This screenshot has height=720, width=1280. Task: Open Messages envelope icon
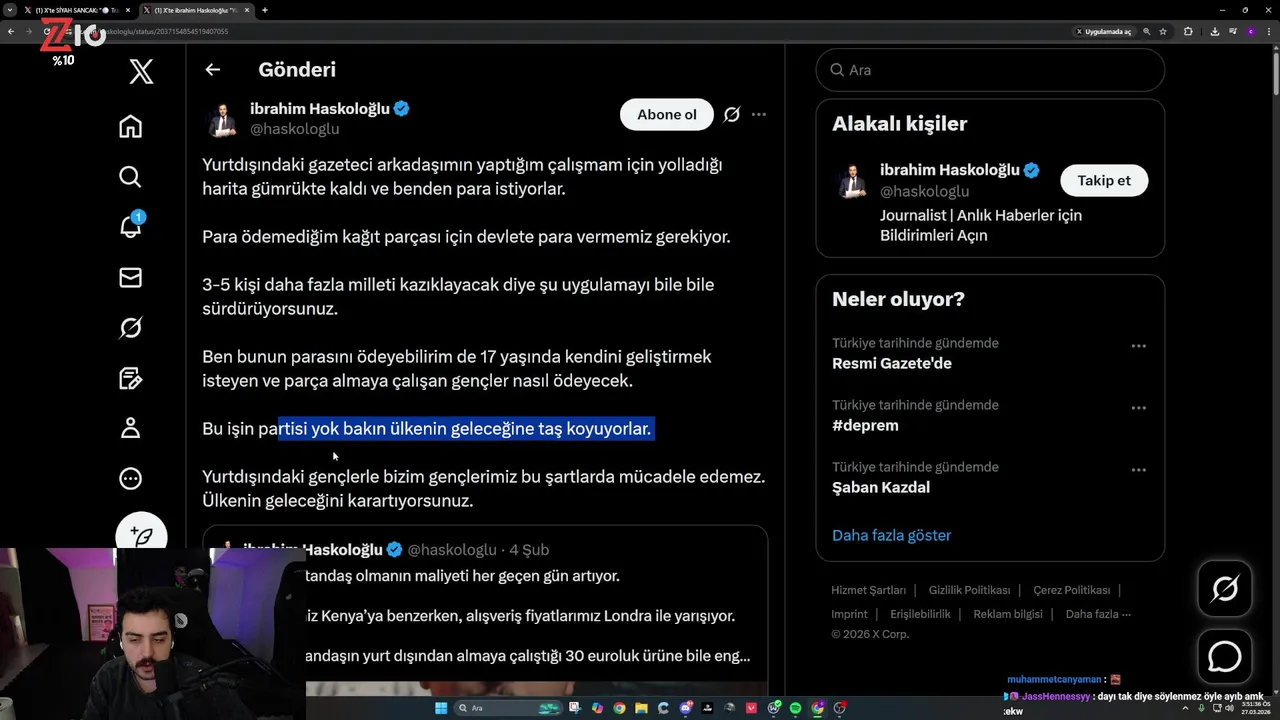(x=130, y=277)
